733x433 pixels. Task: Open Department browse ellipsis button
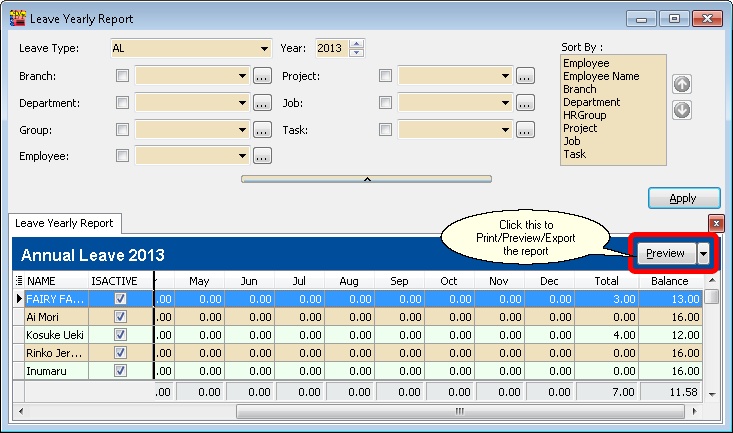click(x=262, y=102)
